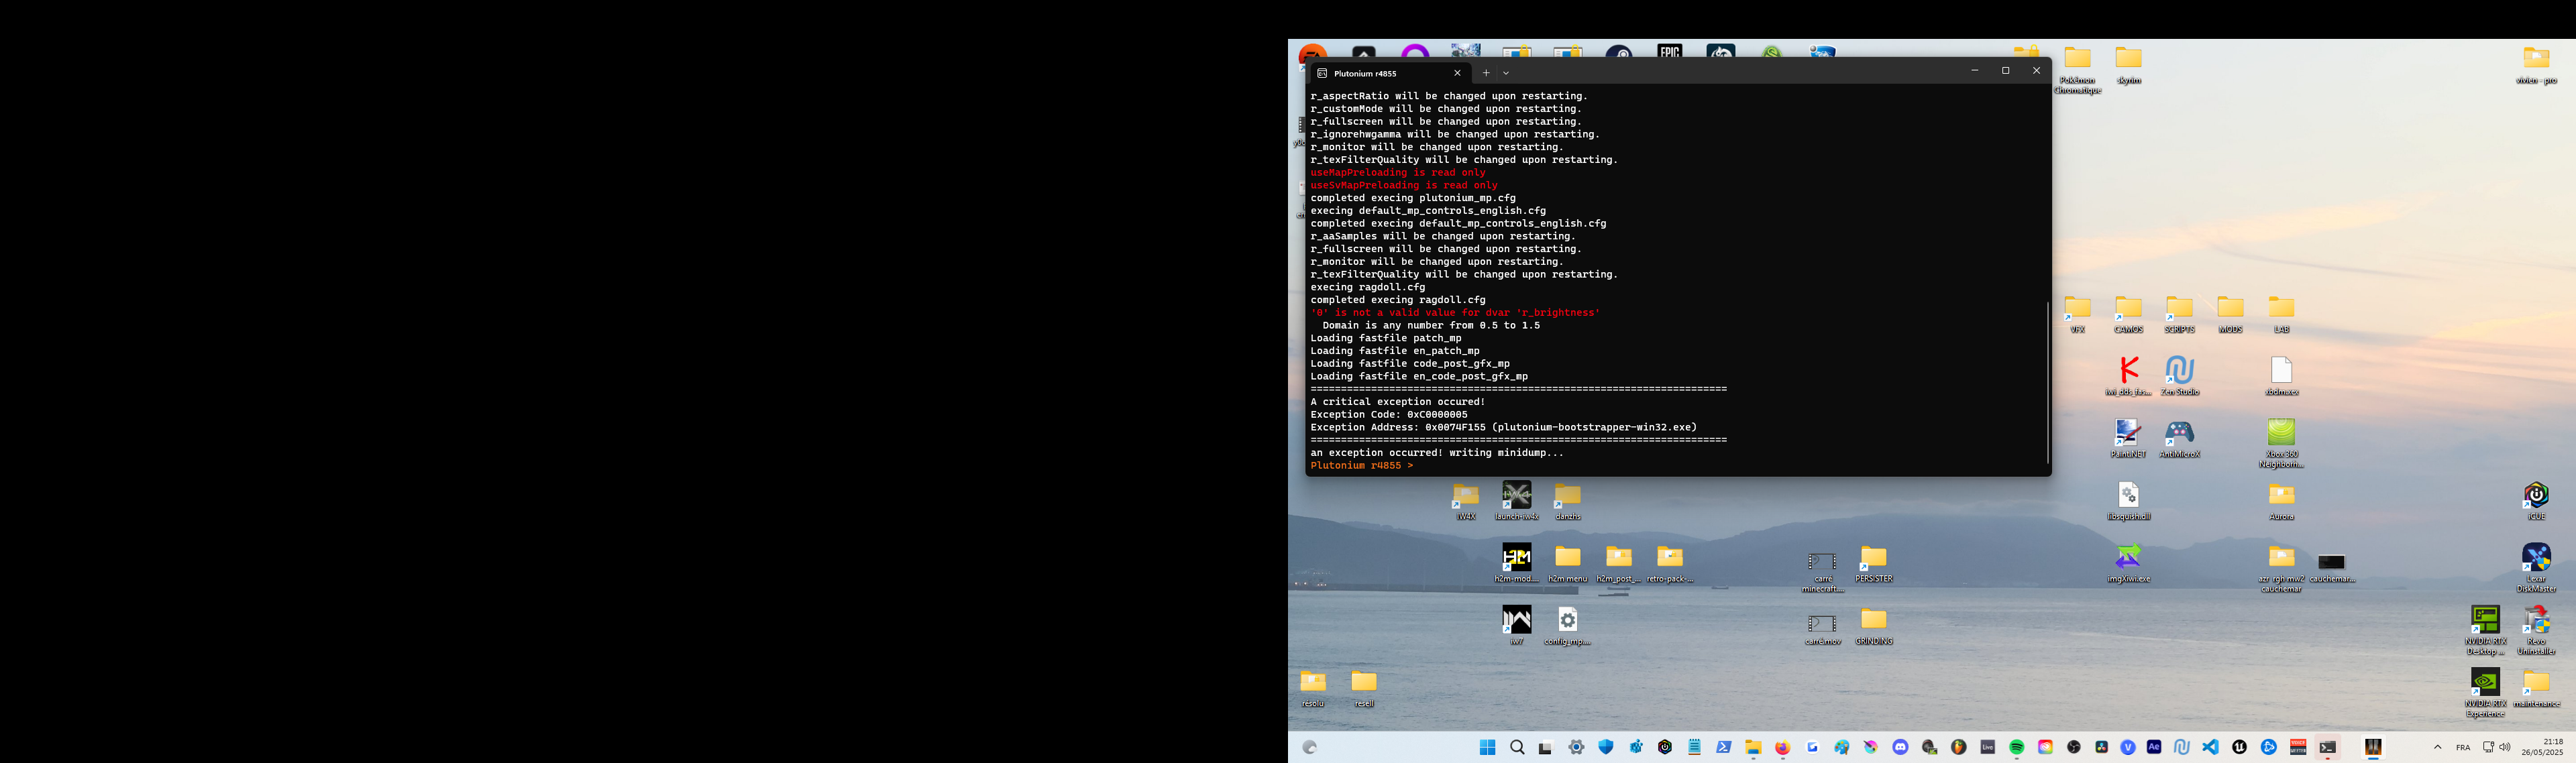Image resolution: width=2576 pixels, height=763 pixels.
Task: Close the Plutonium r4855 tab
Action: click(x=1457, y=73)
